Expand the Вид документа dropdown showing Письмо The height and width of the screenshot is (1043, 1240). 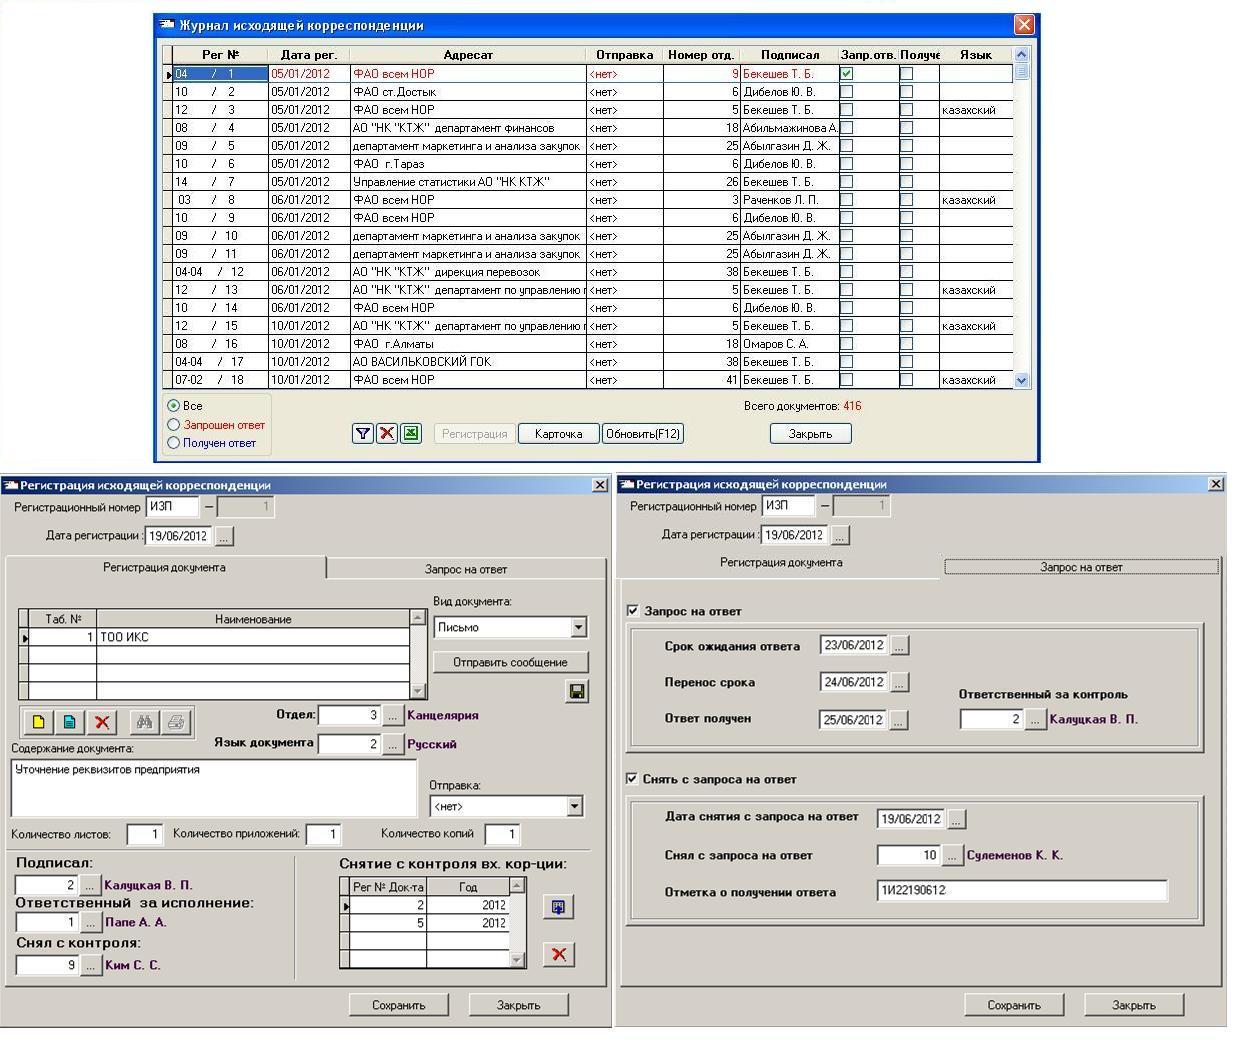[x=578, y=628]
